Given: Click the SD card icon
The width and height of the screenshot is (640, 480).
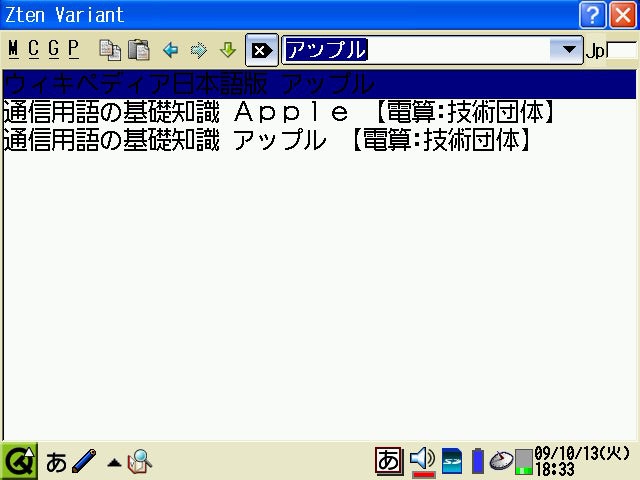Looking at the screenshot, I should pos(452,461).
